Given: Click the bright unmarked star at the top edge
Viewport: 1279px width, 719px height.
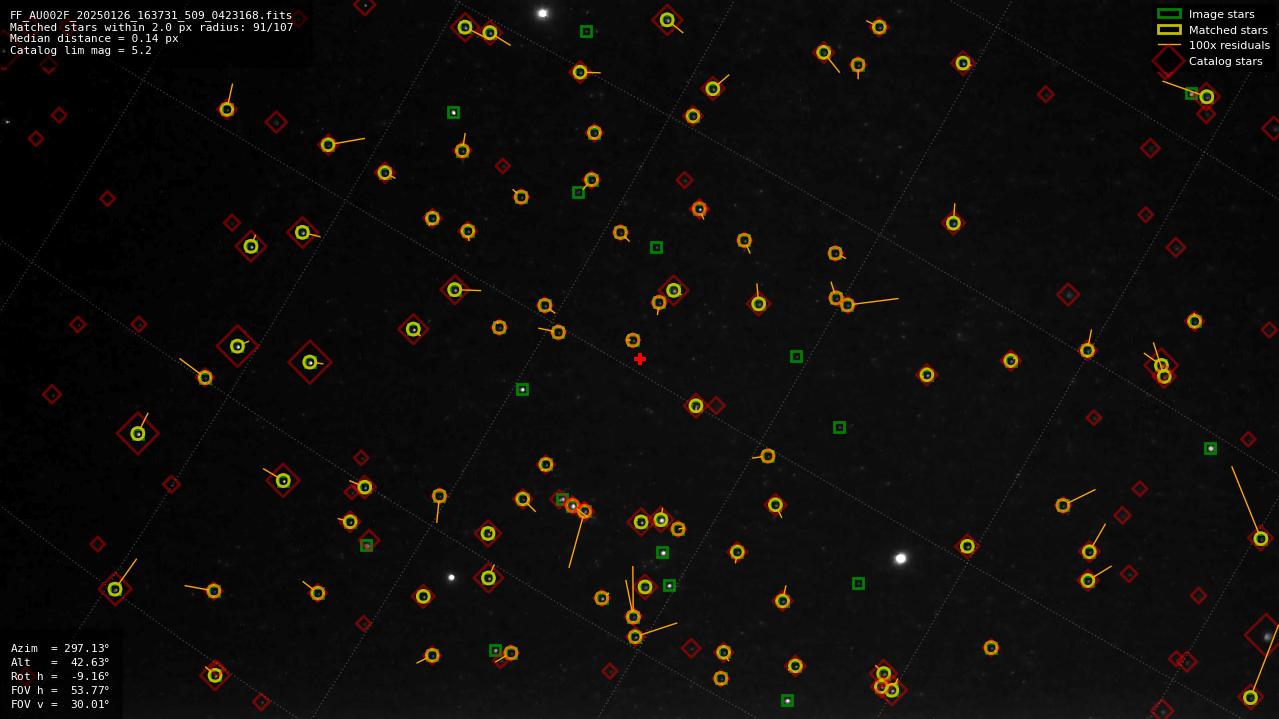Looking at the screenshot, I should [542, 13].
